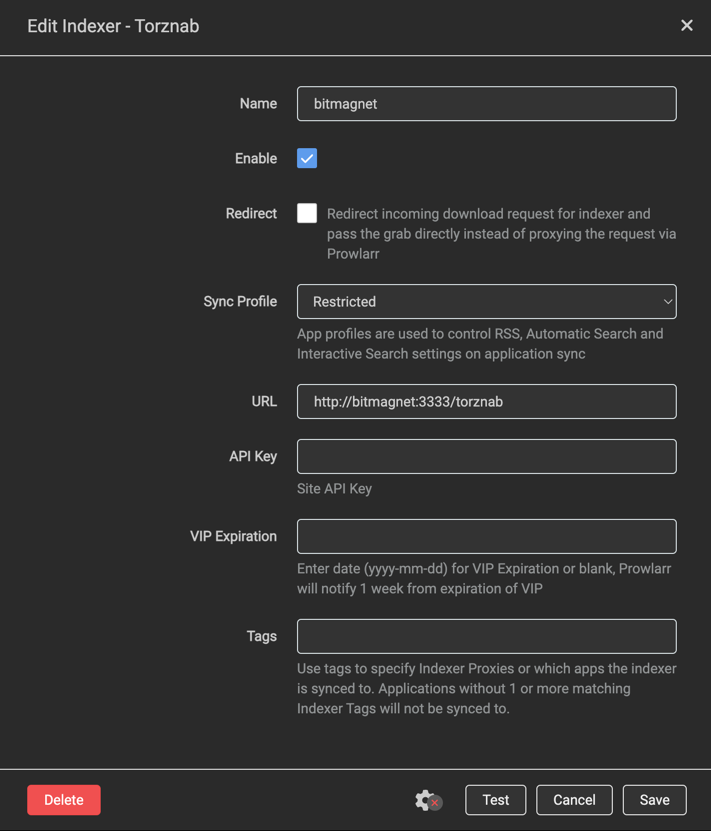Click the chevron arrow in Sync Profile
711x831 pixels.
[x=667, y=302]
